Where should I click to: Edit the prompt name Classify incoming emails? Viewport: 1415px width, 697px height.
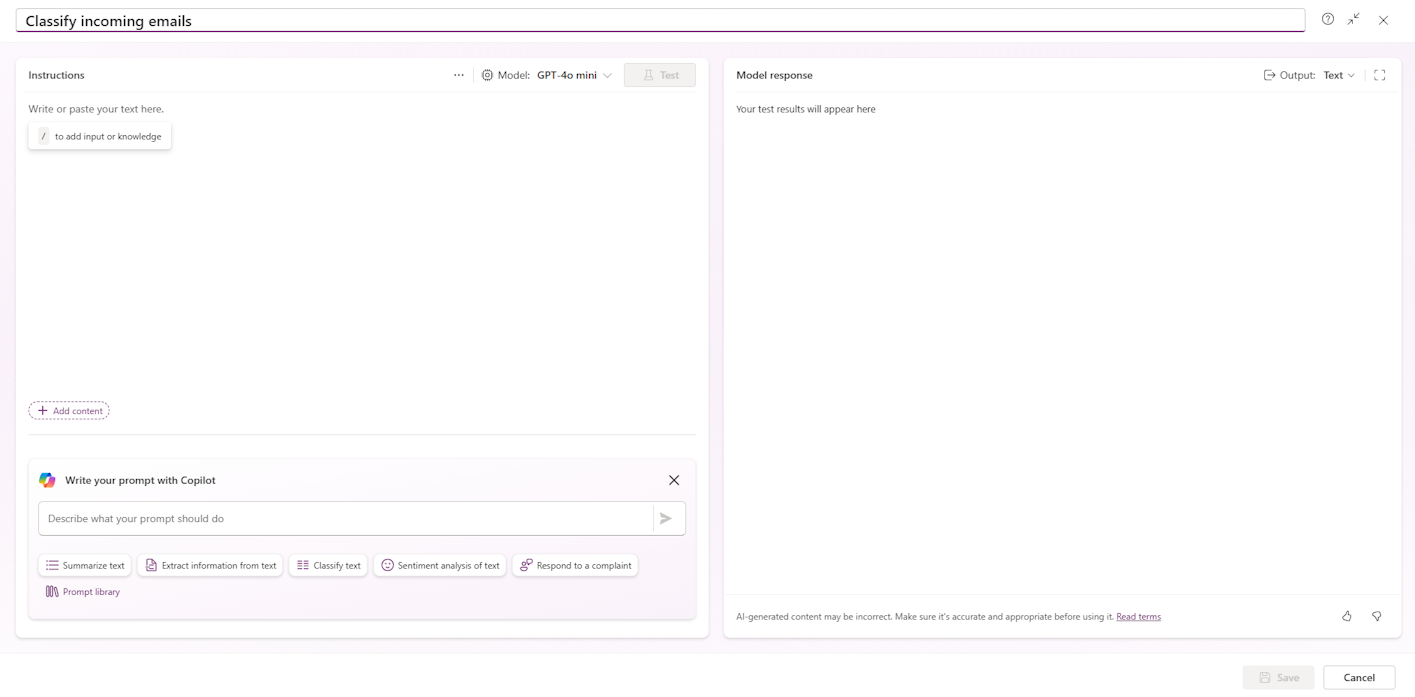660,20
